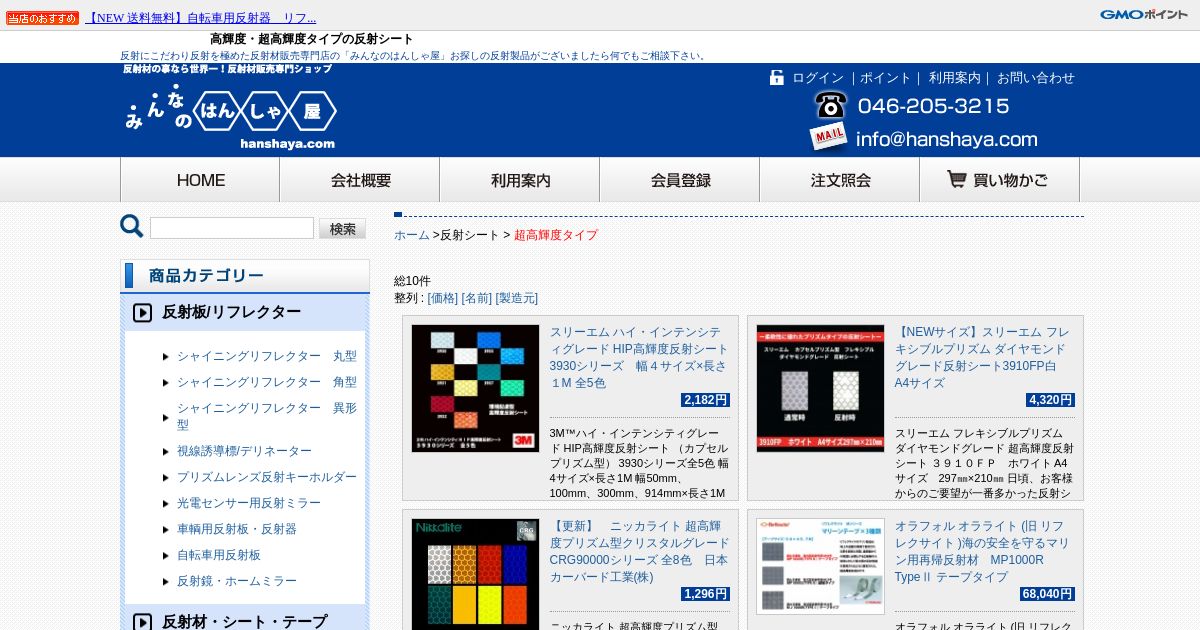The height and width of the screenshot is (630, 1200).
Task: Click the 利用案内 link in blue header
Action: click(954, 78)
